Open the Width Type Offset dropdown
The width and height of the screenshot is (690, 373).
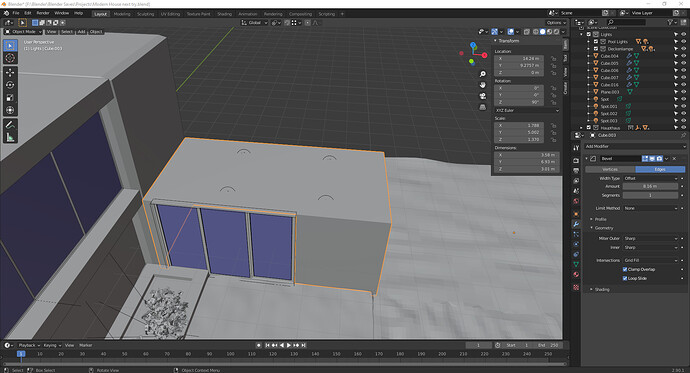[x=650, y=179]
